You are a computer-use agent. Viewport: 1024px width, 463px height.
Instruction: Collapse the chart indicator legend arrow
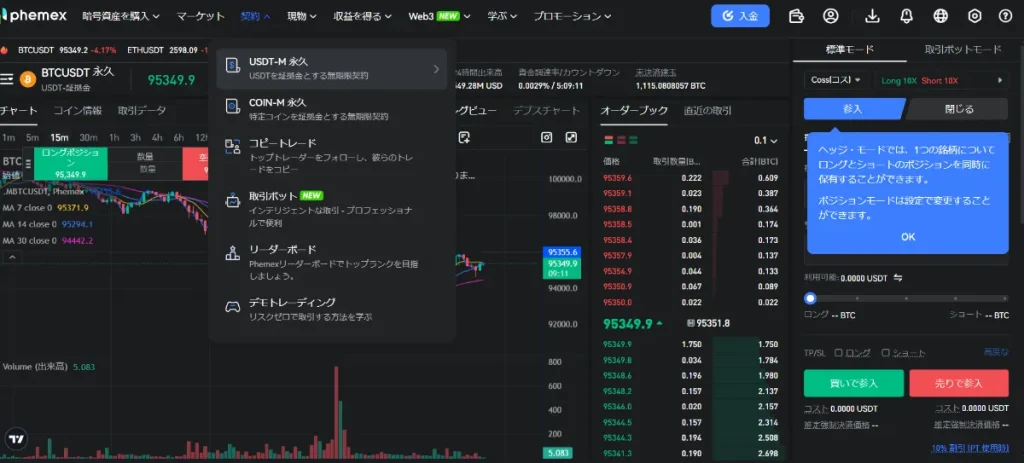tap(12, 257)
